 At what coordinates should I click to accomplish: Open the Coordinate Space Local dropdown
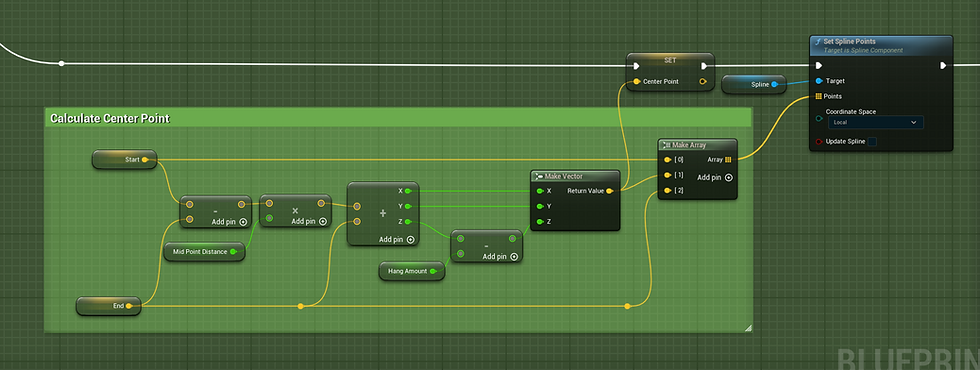tap(876, 122)
